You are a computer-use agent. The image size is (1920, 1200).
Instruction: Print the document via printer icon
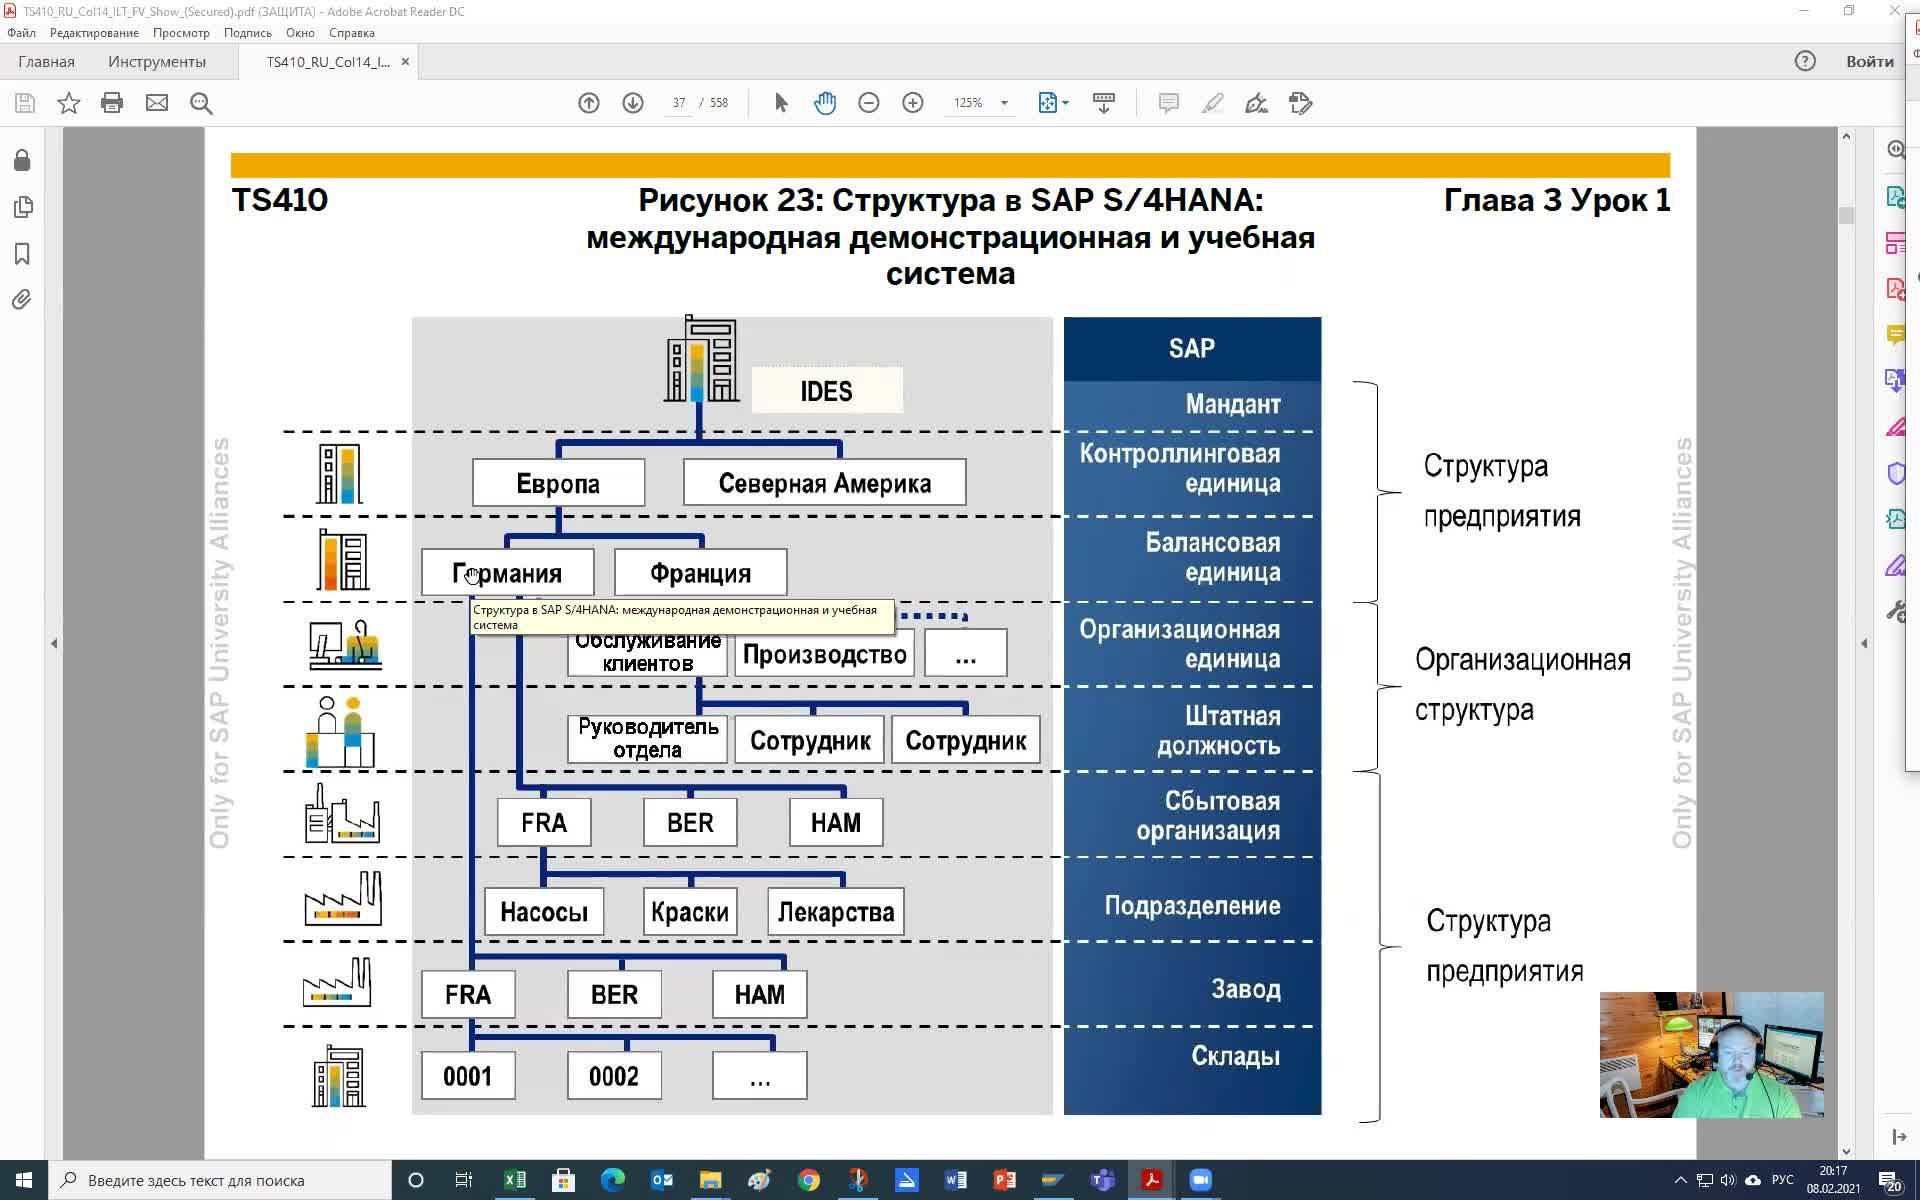[x=112, y=103]
